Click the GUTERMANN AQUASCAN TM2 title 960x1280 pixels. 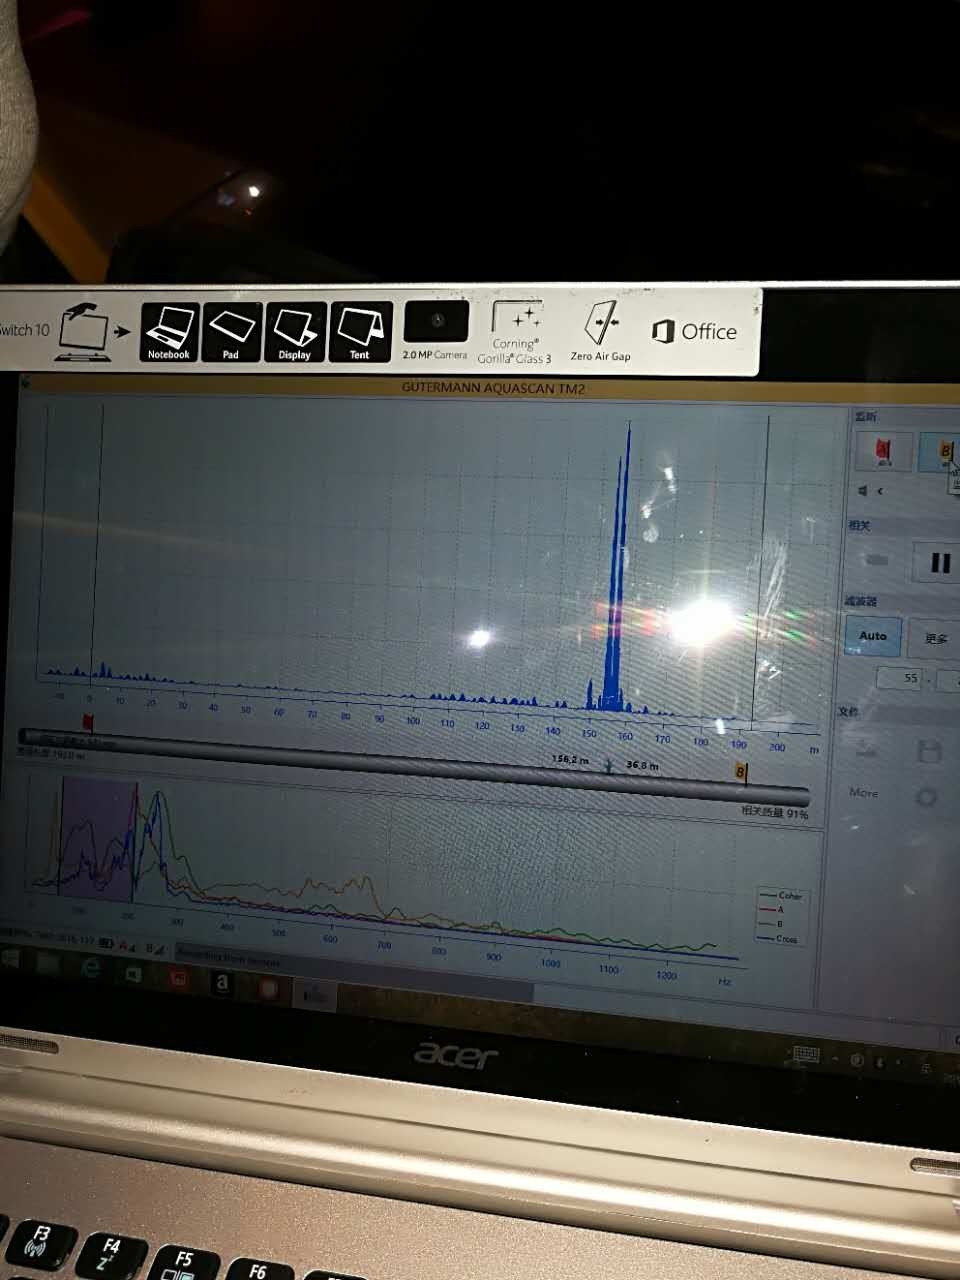tap(493, 387)
